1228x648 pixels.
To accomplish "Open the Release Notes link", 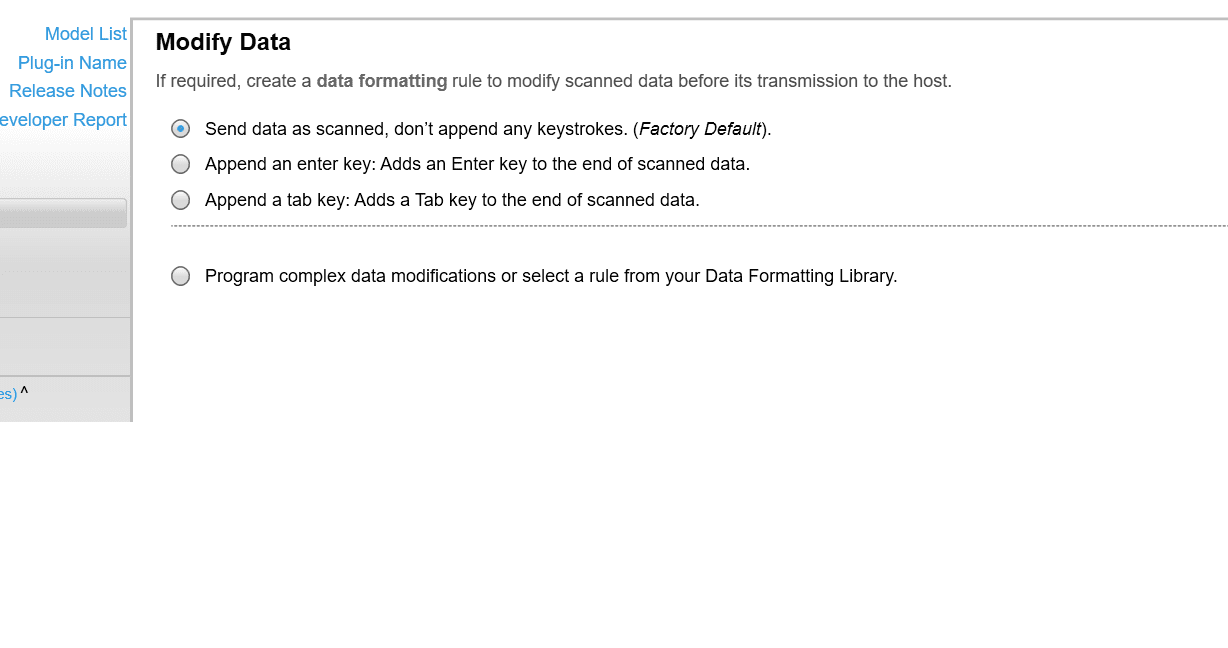I will [68, 91].
